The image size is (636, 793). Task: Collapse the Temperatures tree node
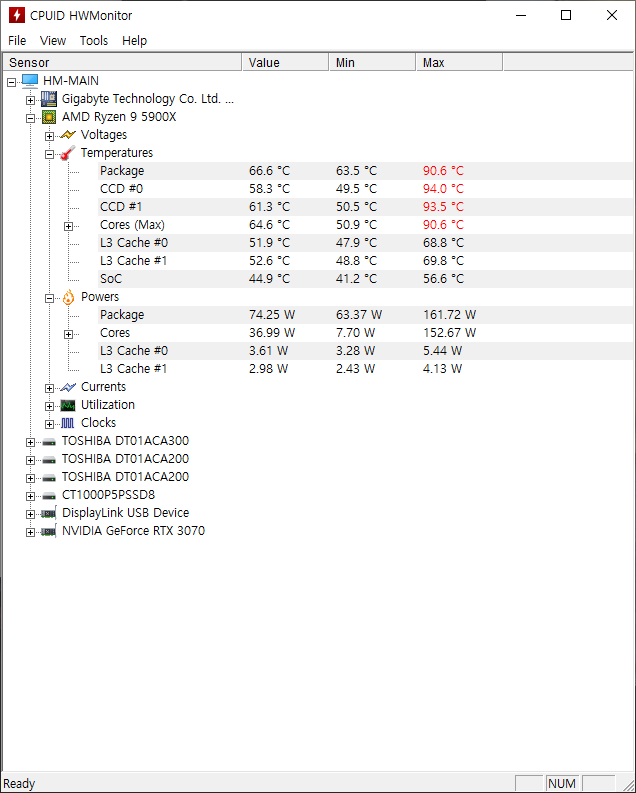click(50, 154)
